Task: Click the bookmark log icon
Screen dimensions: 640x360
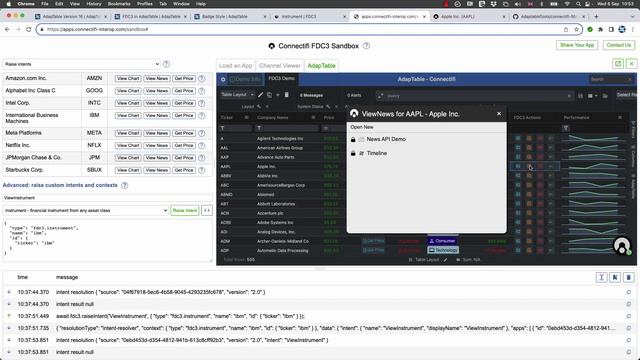Action: (615, 278)
